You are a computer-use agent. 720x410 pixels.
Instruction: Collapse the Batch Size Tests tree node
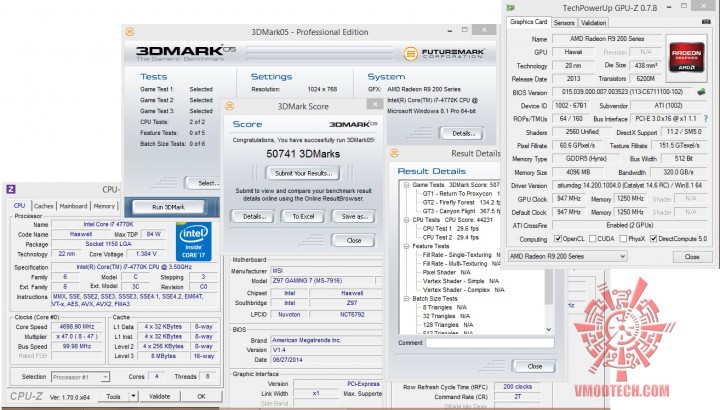[406, 298]
